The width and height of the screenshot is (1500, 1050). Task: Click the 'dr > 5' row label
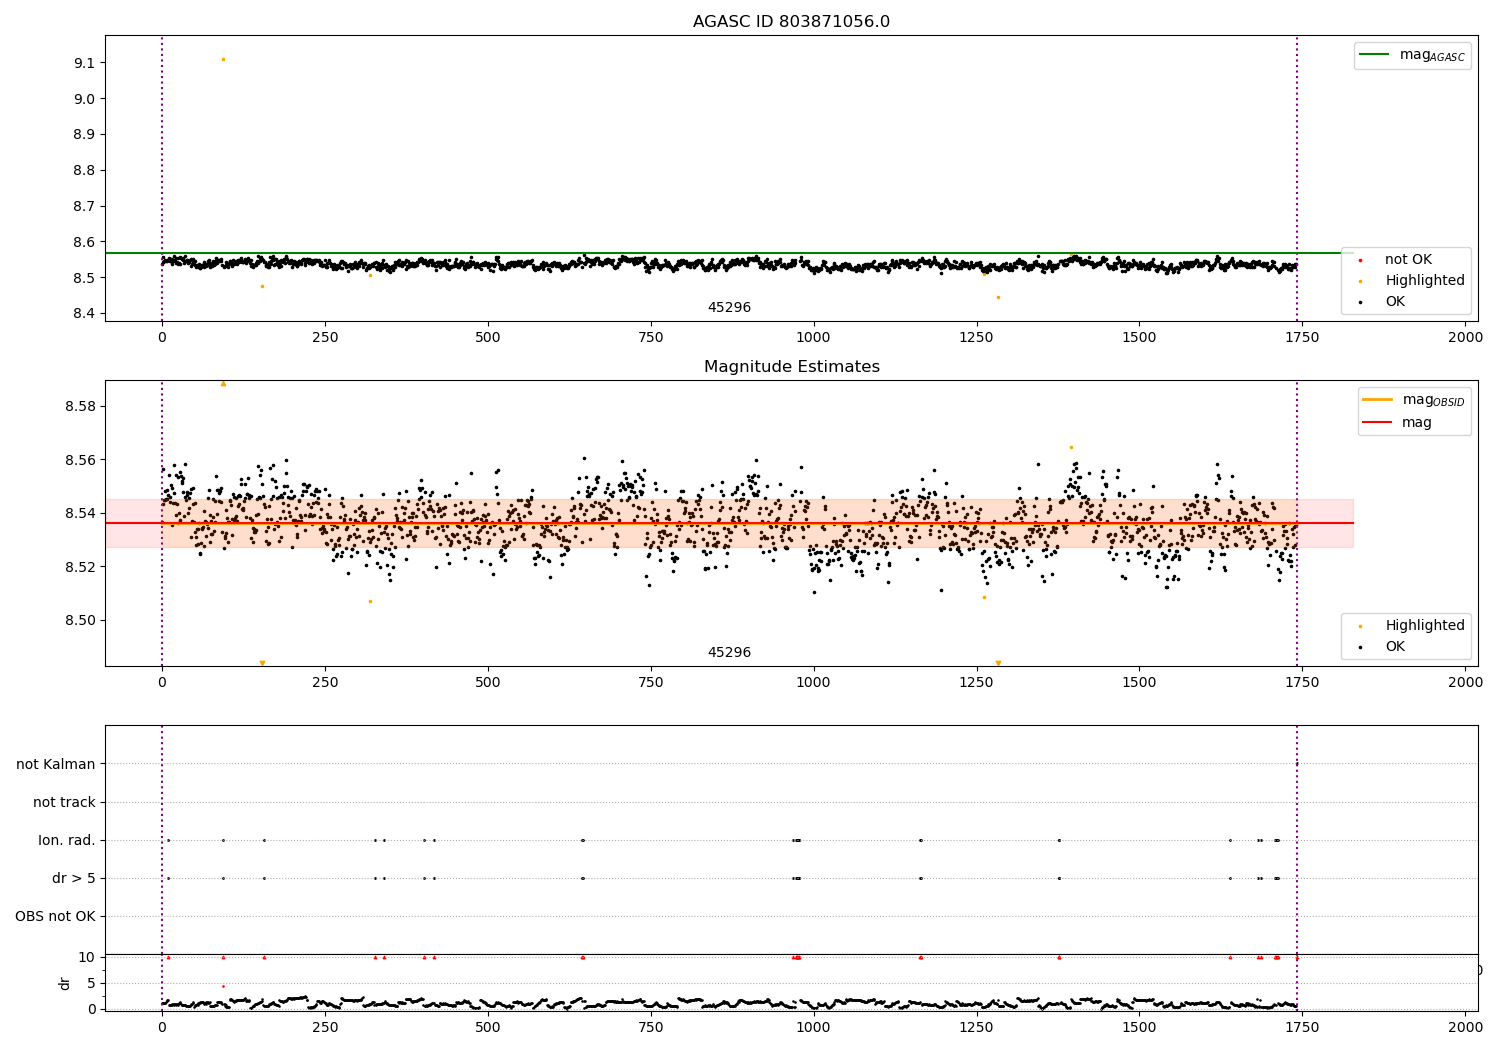click(74, 879)
